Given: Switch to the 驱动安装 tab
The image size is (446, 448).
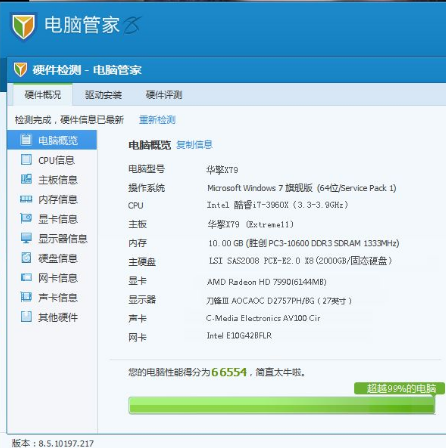Looking at the screenshot, I should 103,95.
